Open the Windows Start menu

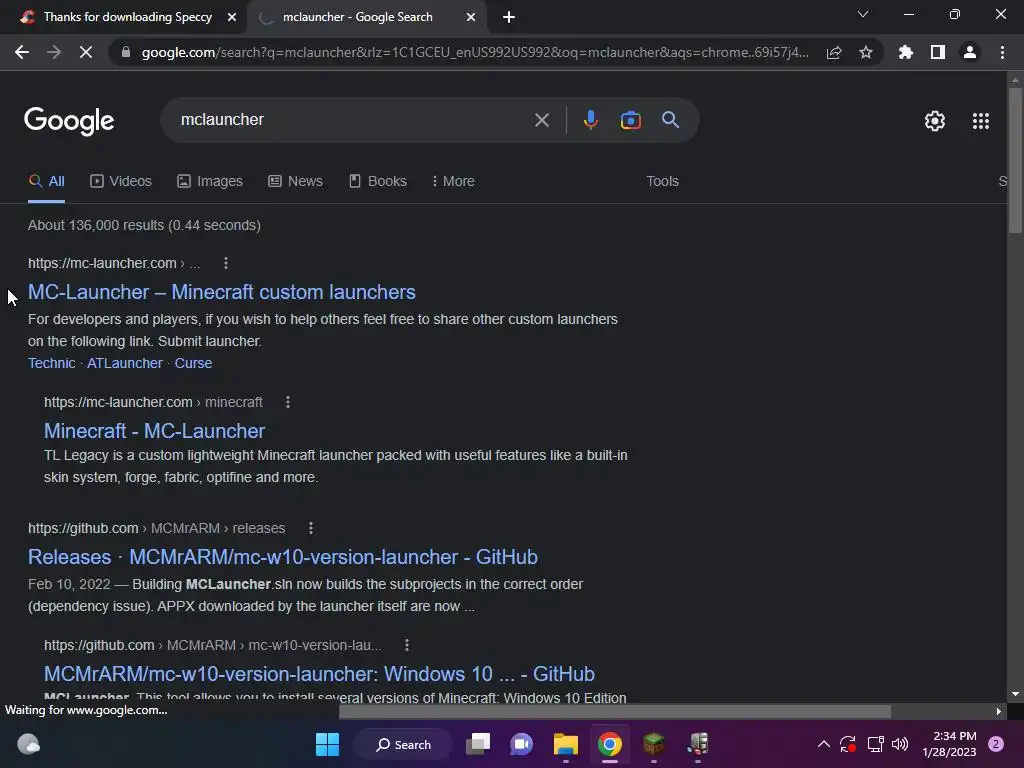327,744
